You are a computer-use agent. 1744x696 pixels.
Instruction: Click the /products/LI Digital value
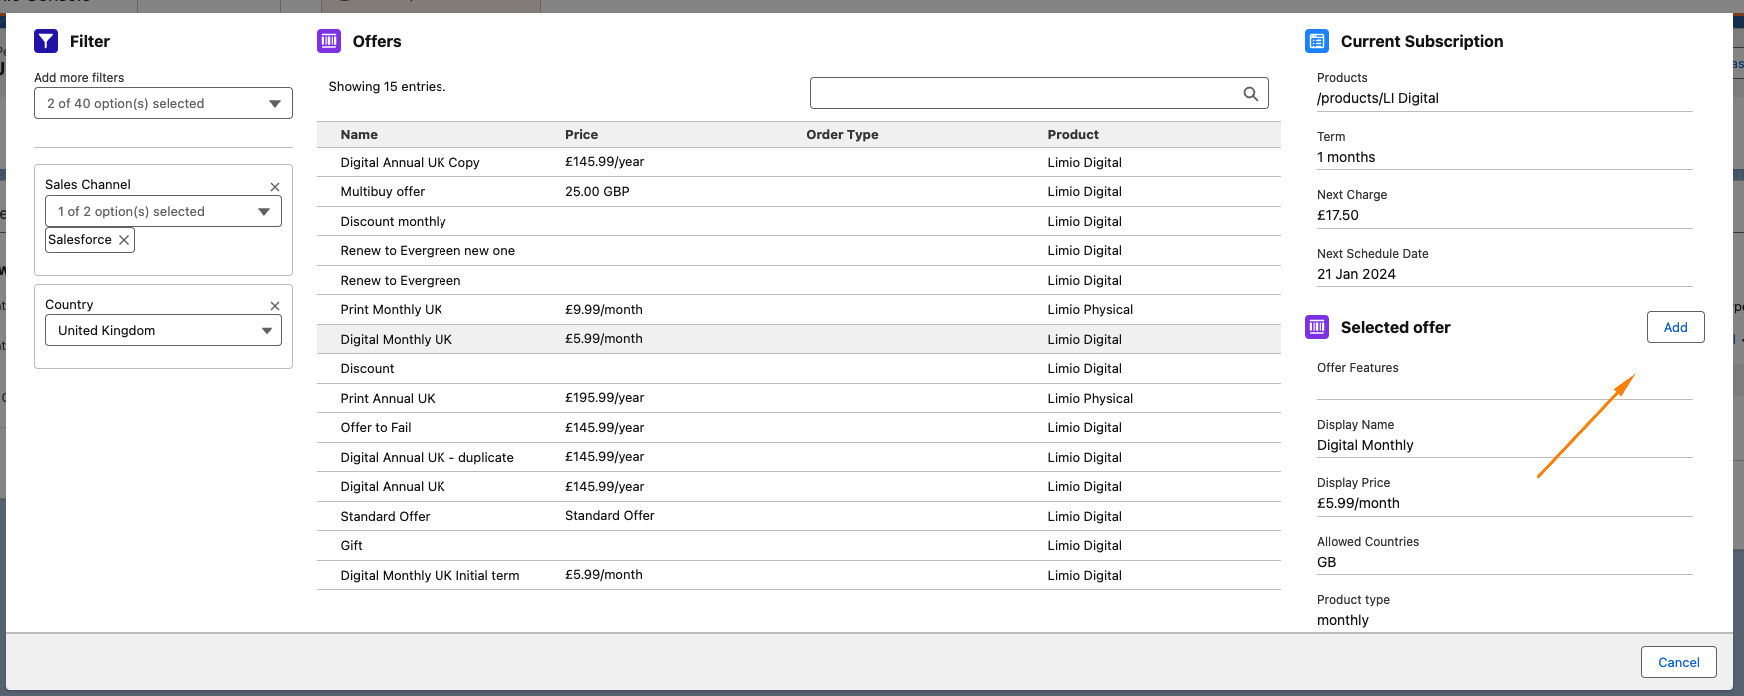coord(1377,98)
